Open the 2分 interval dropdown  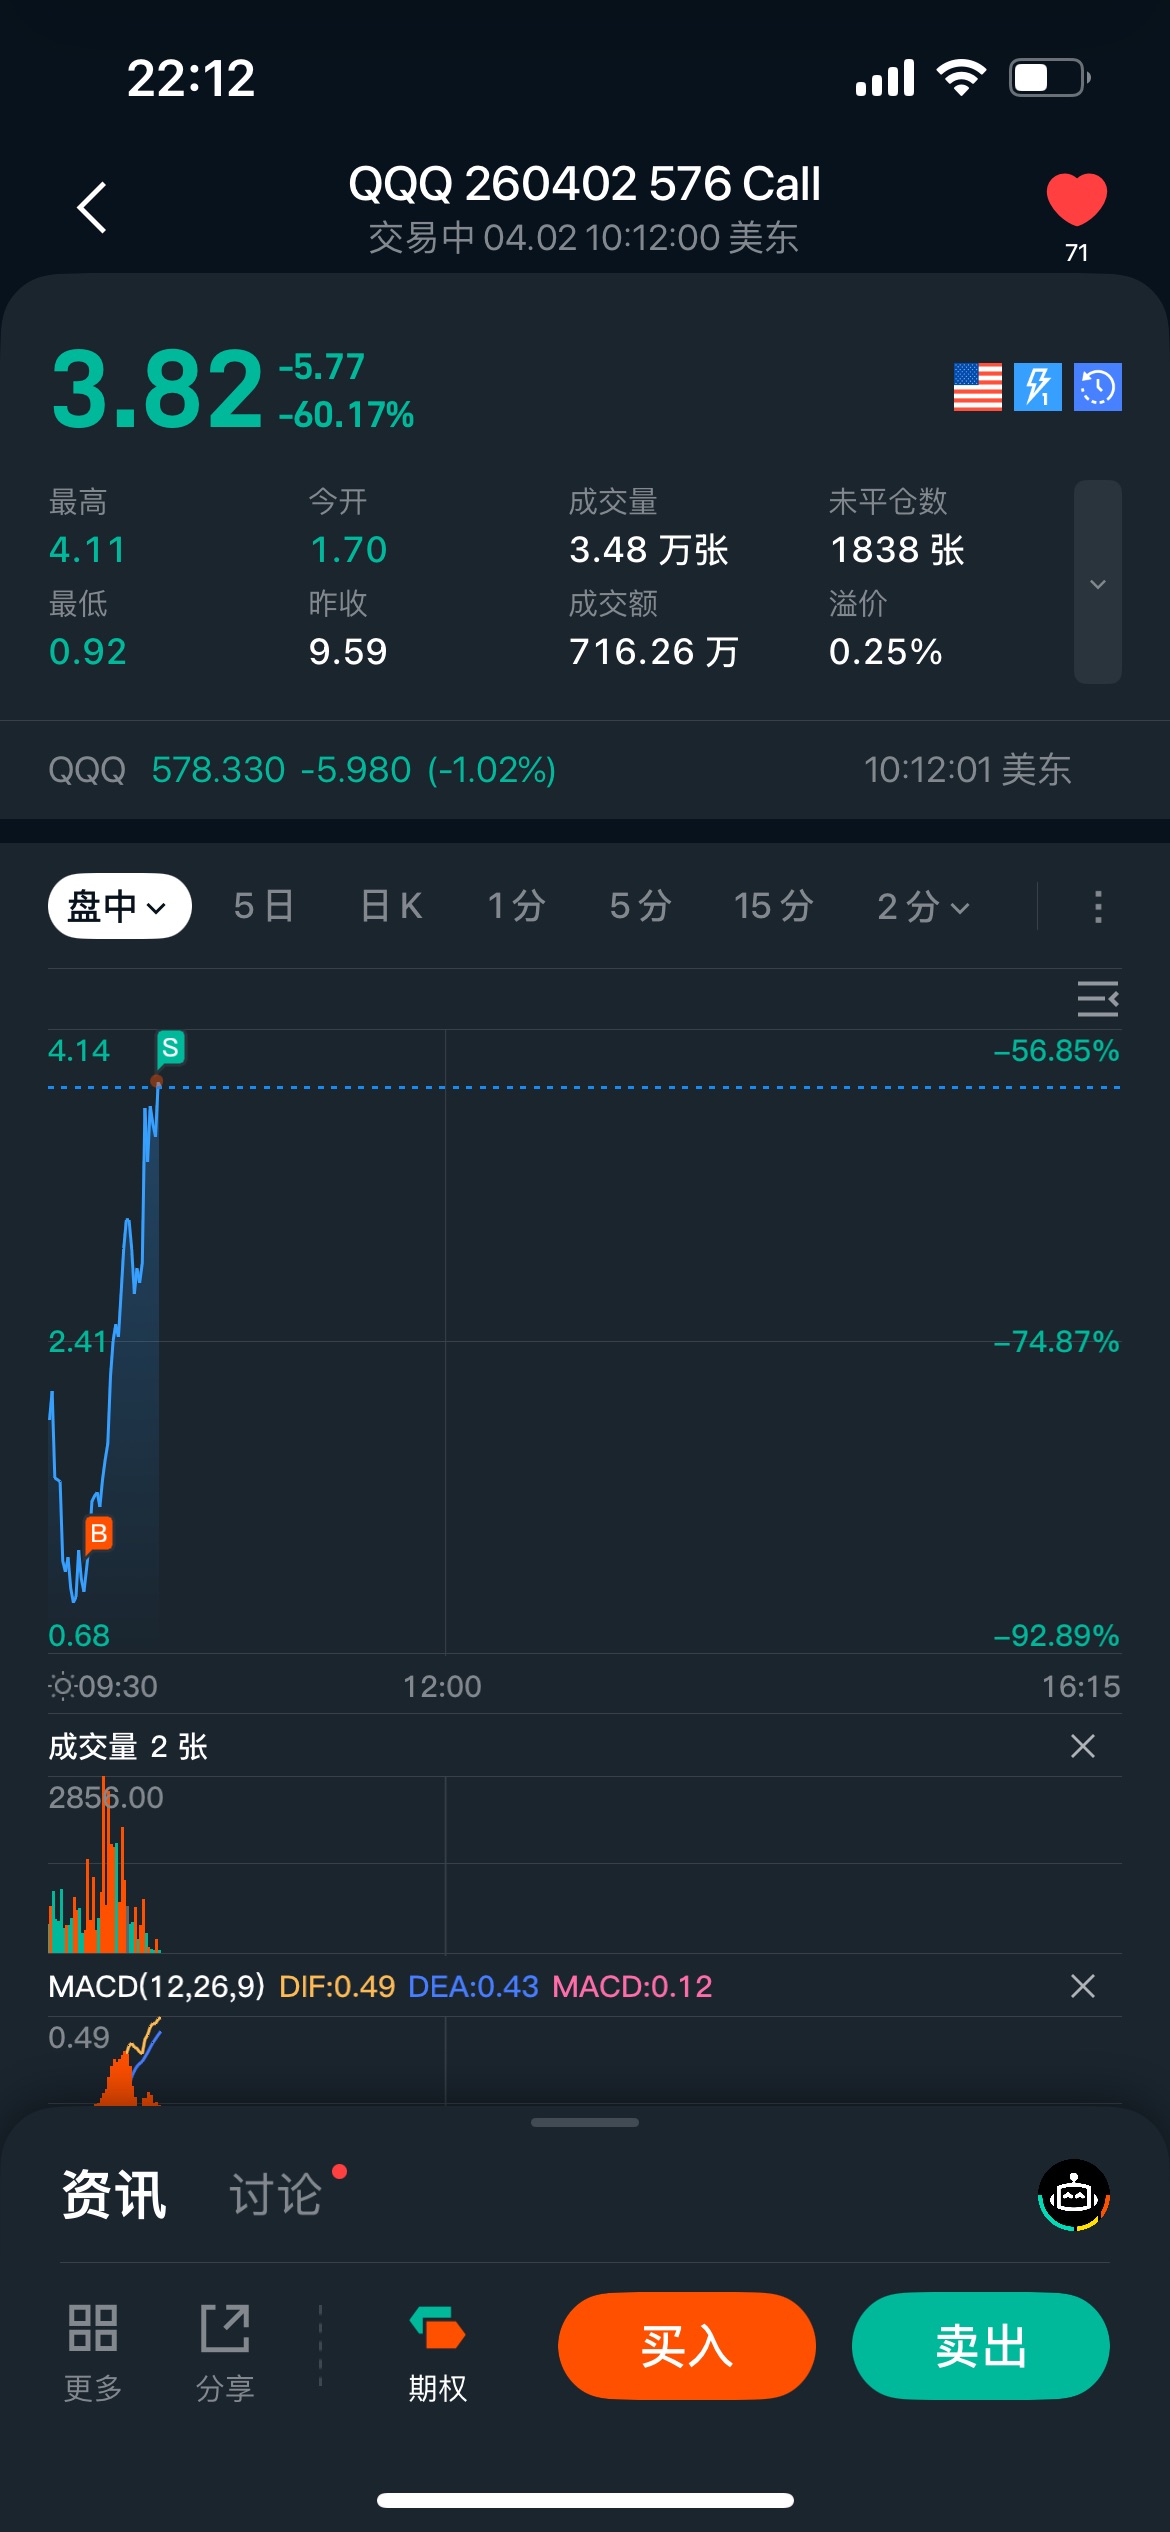(922, 906)
